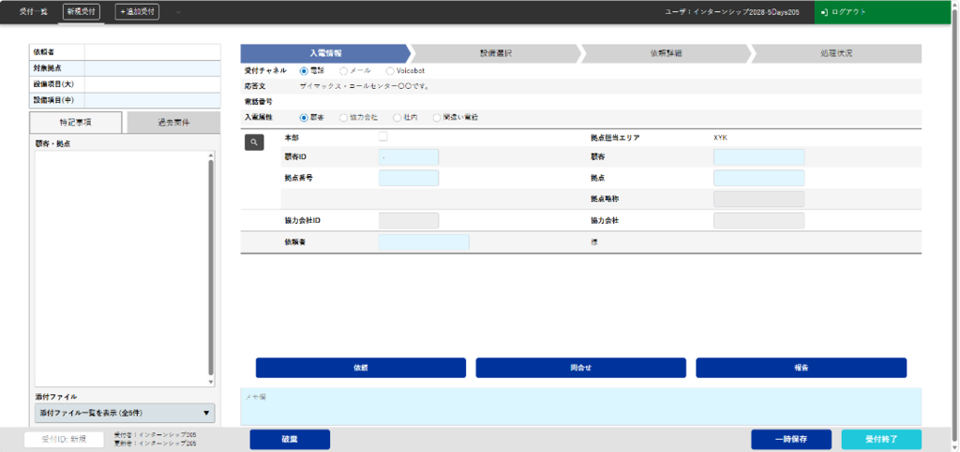This screenshot has width=960, height=452.
Task: Click the 設備項目(大) summary row
Action: click(x=125, y=85)
